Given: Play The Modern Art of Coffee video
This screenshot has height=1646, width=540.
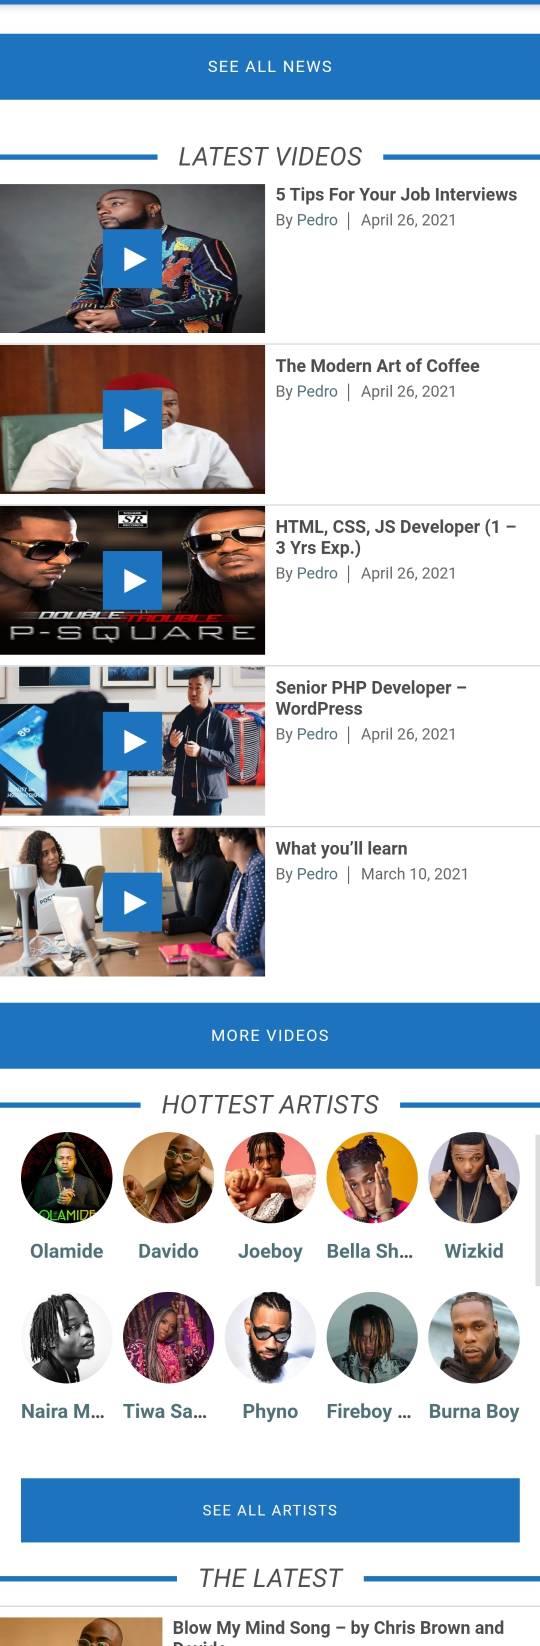Looking at the screenshot, I should point(132,419).
